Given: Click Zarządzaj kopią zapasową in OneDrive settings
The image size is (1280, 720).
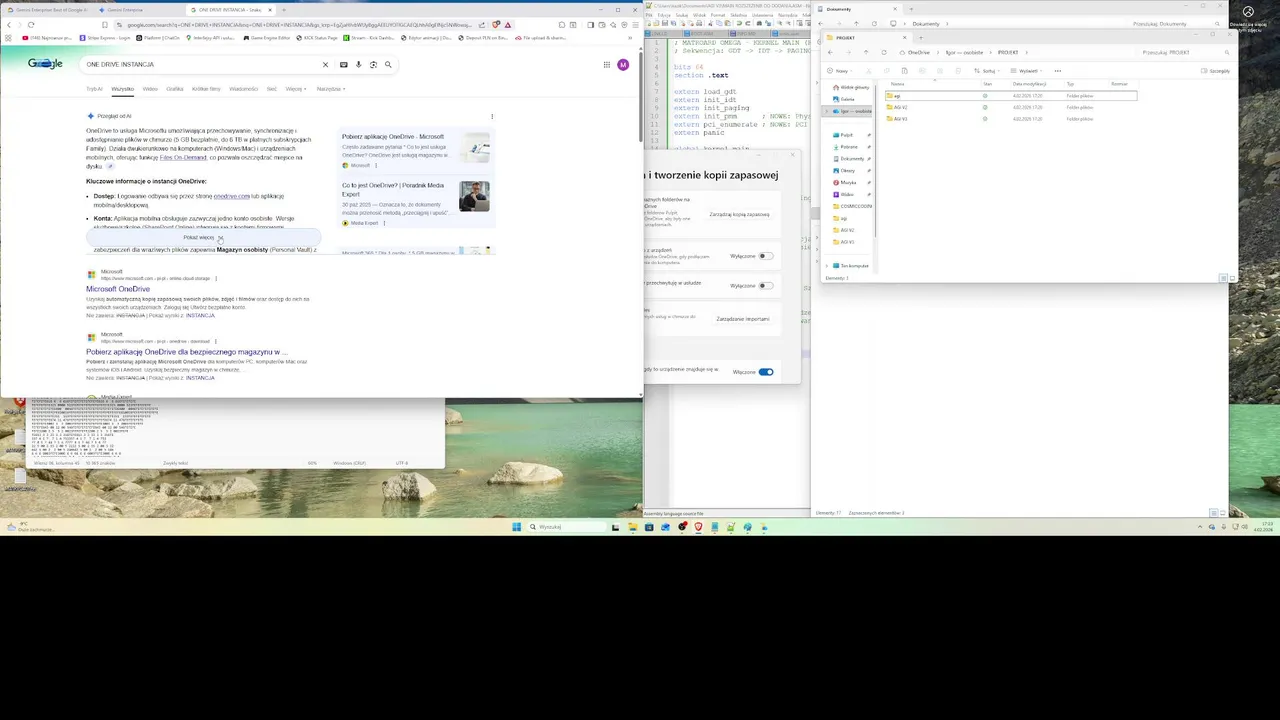Looking at the screenshot, I should (x=739, y=214).
